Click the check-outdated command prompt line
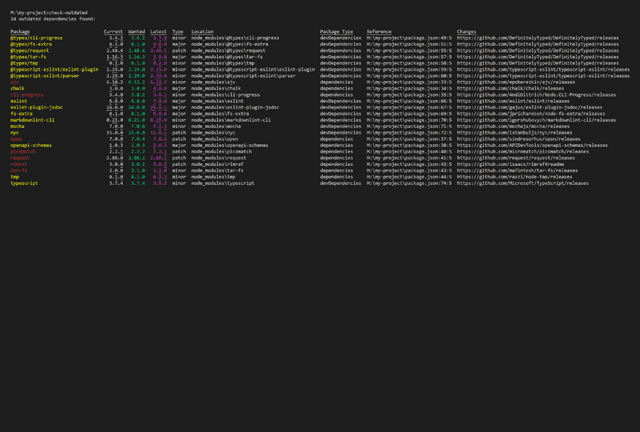Viewport: 640px width, 432px height. click(x=49, y=13)
